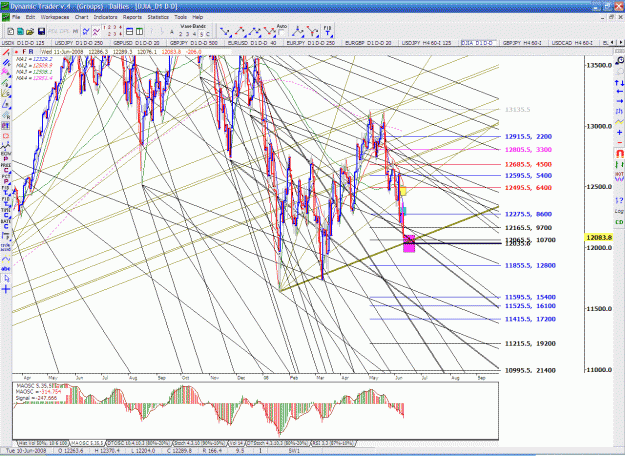Open the RSI 3.3 indicator tab

(333, 443)
